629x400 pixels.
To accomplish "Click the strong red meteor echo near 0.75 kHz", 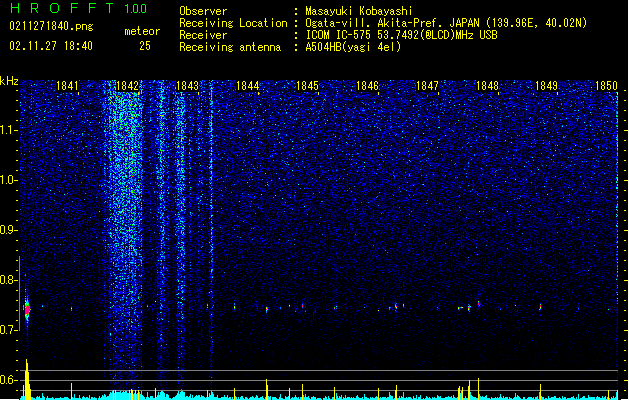I will (x=27, y=309).
